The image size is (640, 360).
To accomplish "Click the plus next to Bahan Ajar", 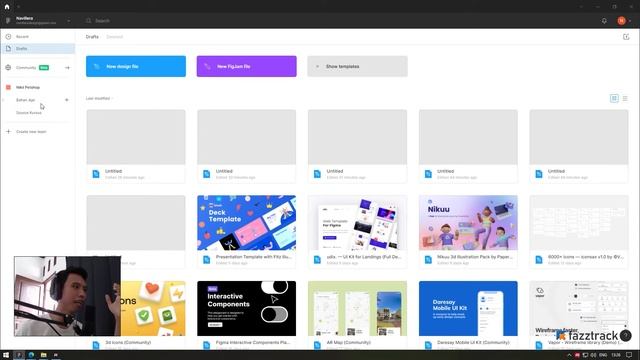I will pyautogui.click(x=67, y=100).
